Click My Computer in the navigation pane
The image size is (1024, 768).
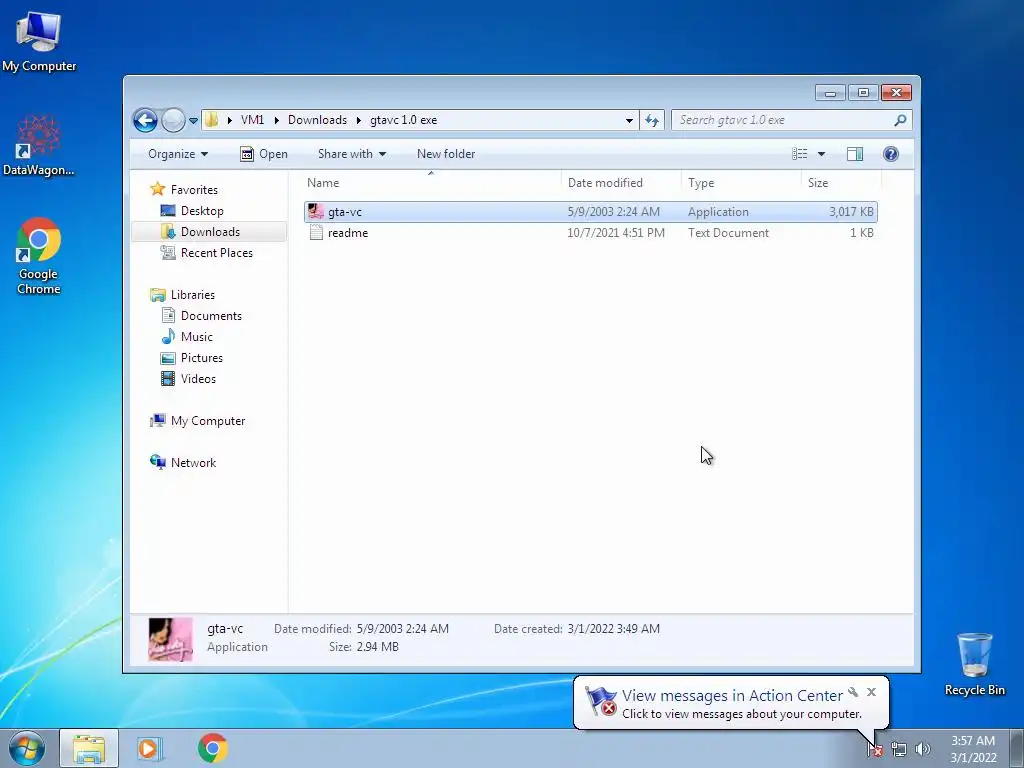208,421
